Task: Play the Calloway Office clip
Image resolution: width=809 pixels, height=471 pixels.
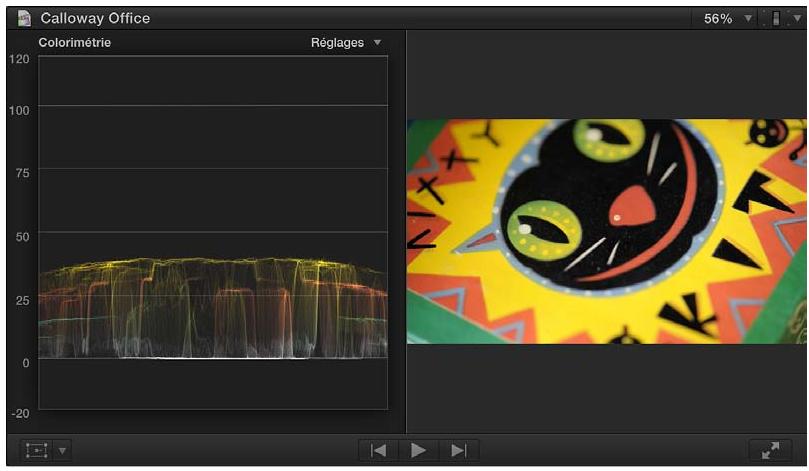Action: [x=418, y=450]
